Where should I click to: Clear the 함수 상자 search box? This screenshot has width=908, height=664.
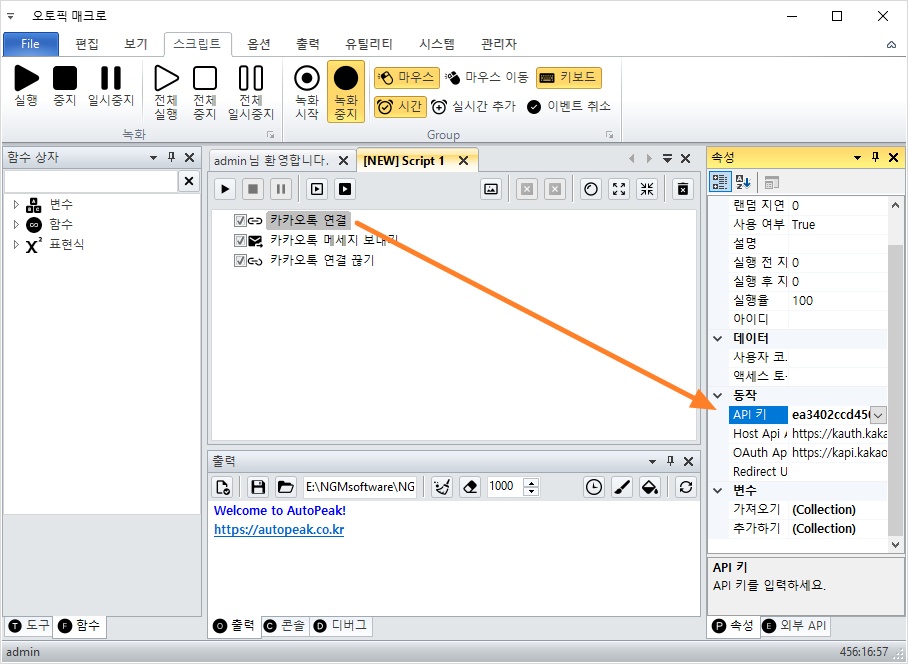tap(189, 181)
